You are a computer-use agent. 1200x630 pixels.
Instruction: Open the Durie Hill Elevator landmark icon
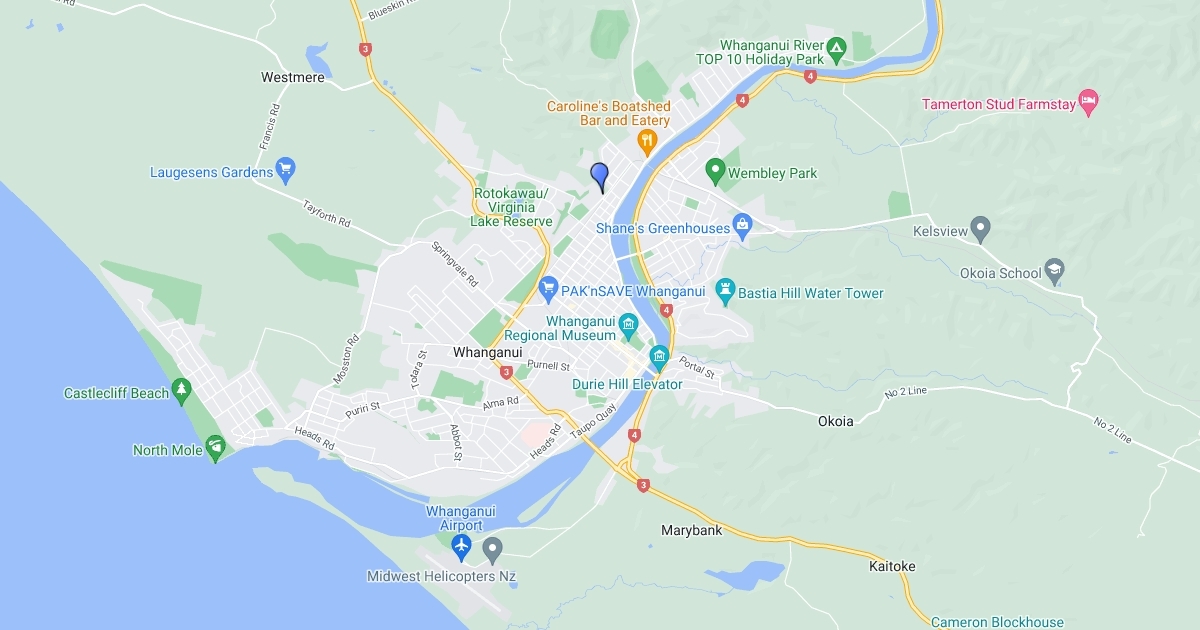coord(659,357)
